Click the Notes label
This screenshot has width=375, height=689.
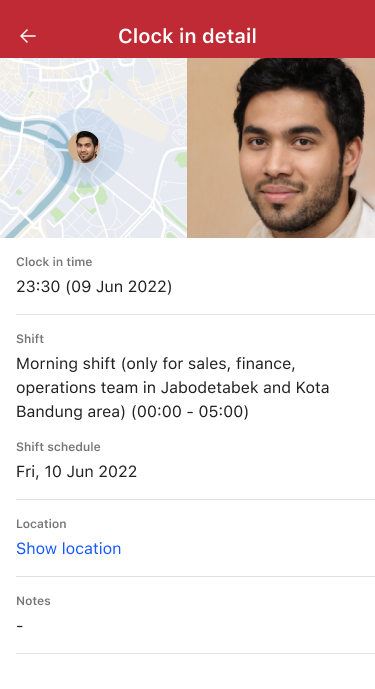33,601
